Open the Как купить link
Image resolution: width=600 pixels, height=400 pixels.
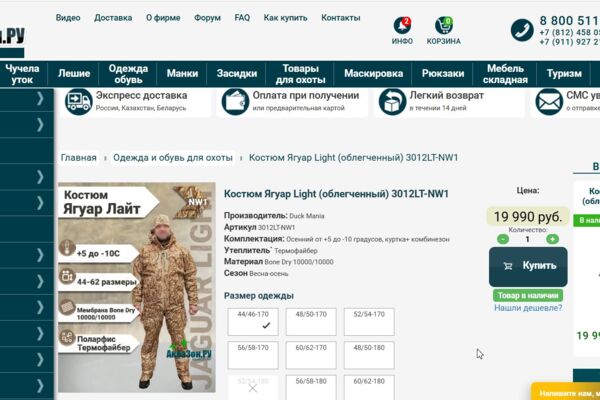(285, 18)
